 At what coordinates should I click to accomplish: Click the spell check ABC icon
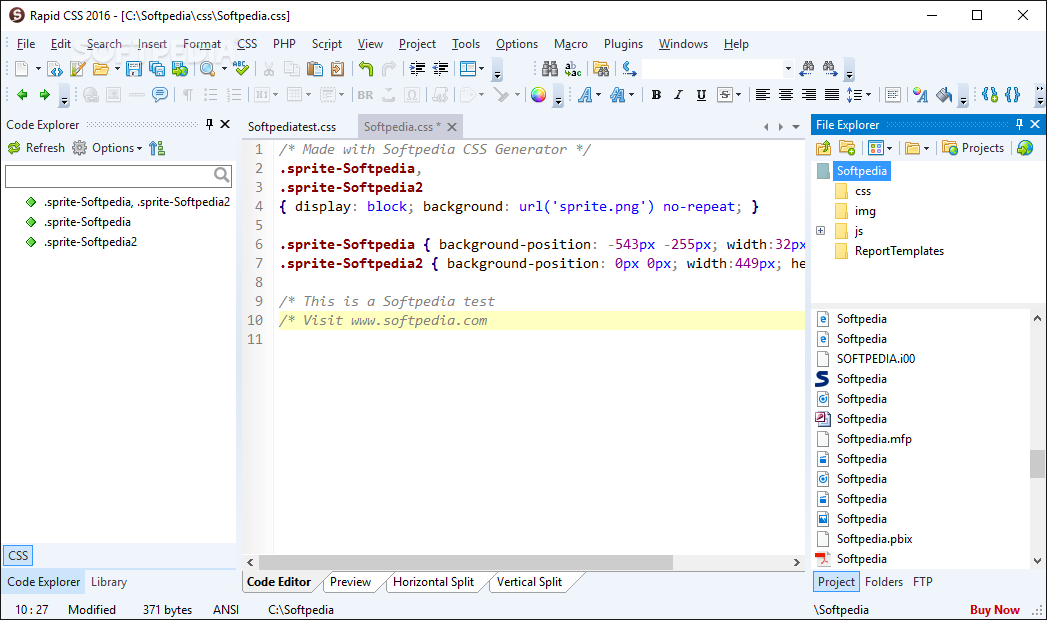(241, 68)
